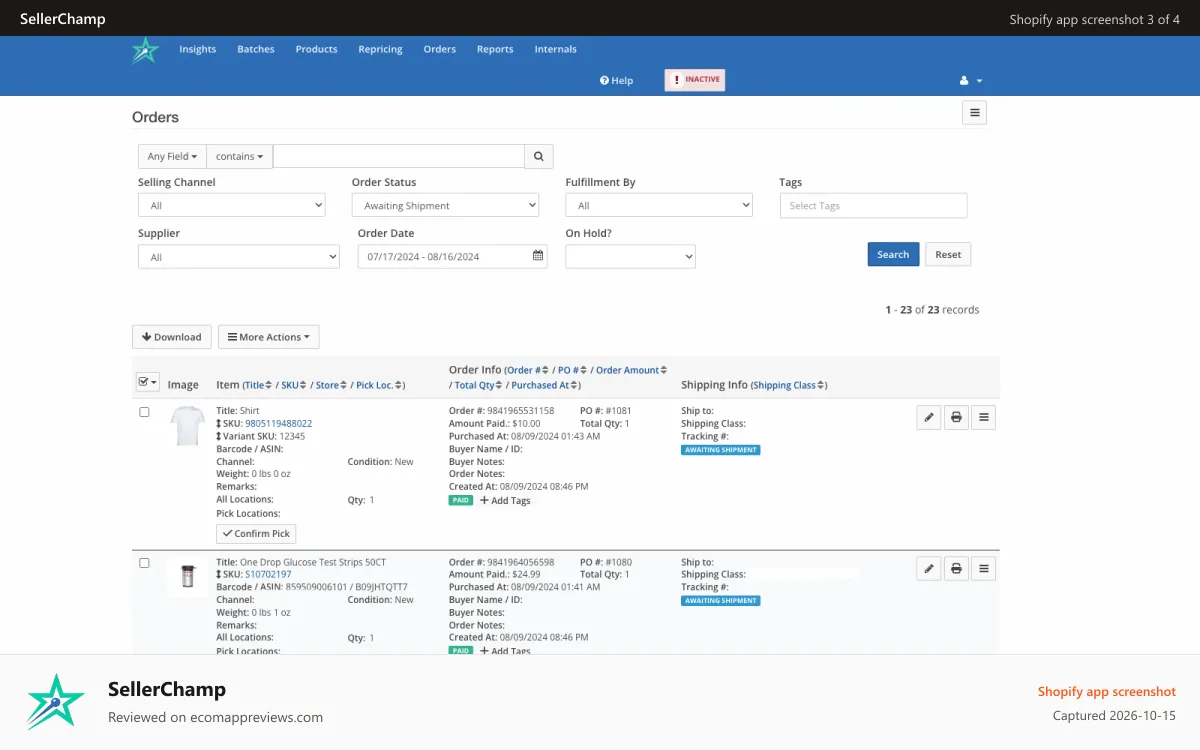Click the Shirt product thumbnail
The width and height of the screenshot is (1200, 750).
point(187,426)
